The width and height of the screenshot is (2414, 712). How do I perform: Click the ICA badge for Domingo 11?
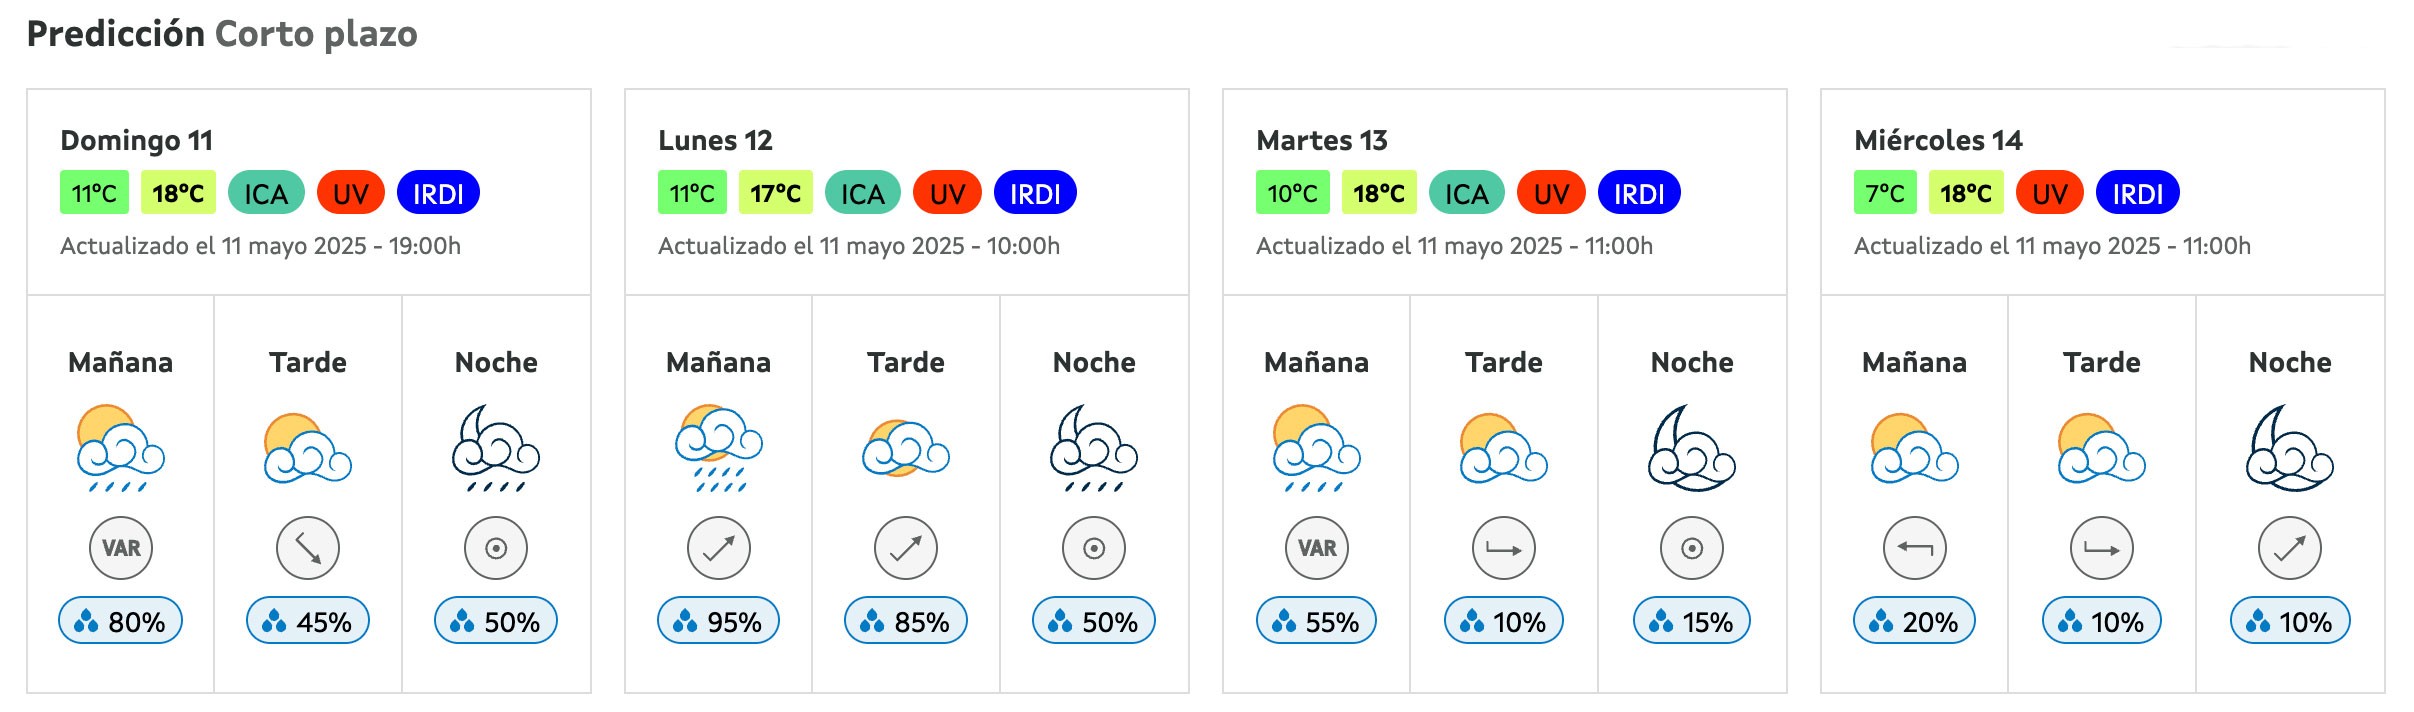266,193
